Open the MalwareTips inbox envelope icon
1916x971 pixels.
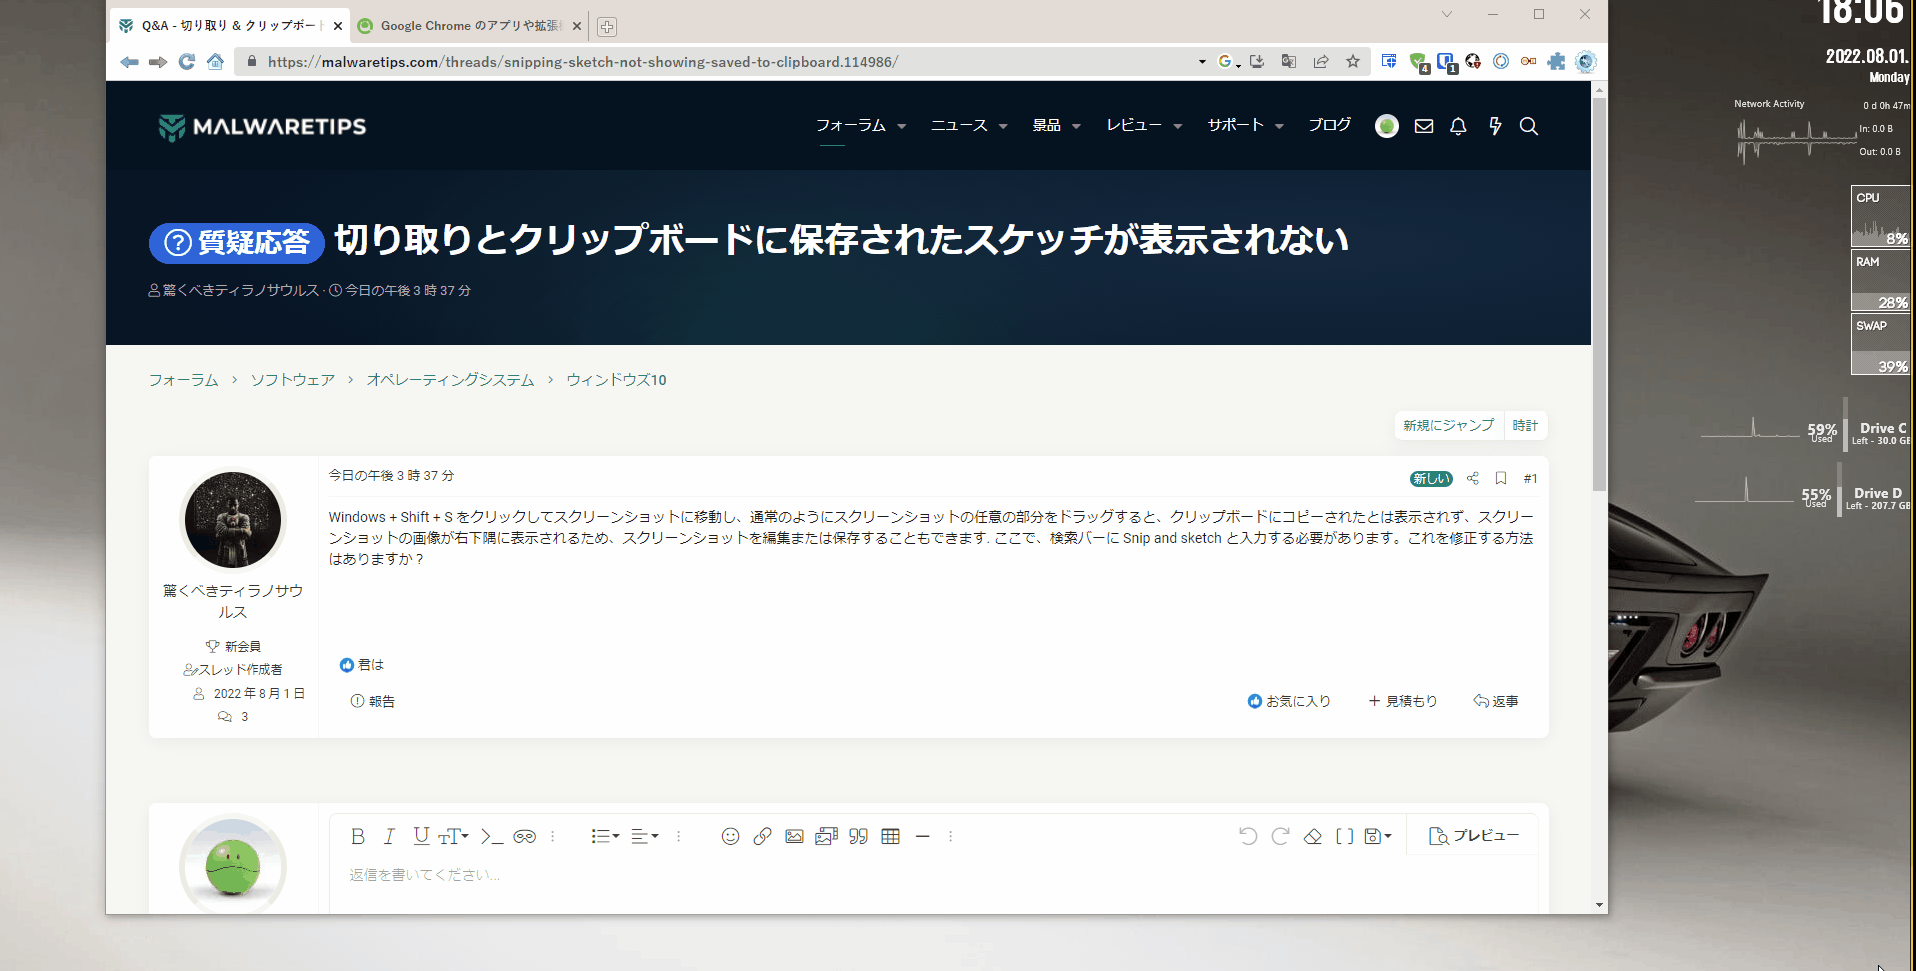pyautogui.click(x=1424, y=126)
